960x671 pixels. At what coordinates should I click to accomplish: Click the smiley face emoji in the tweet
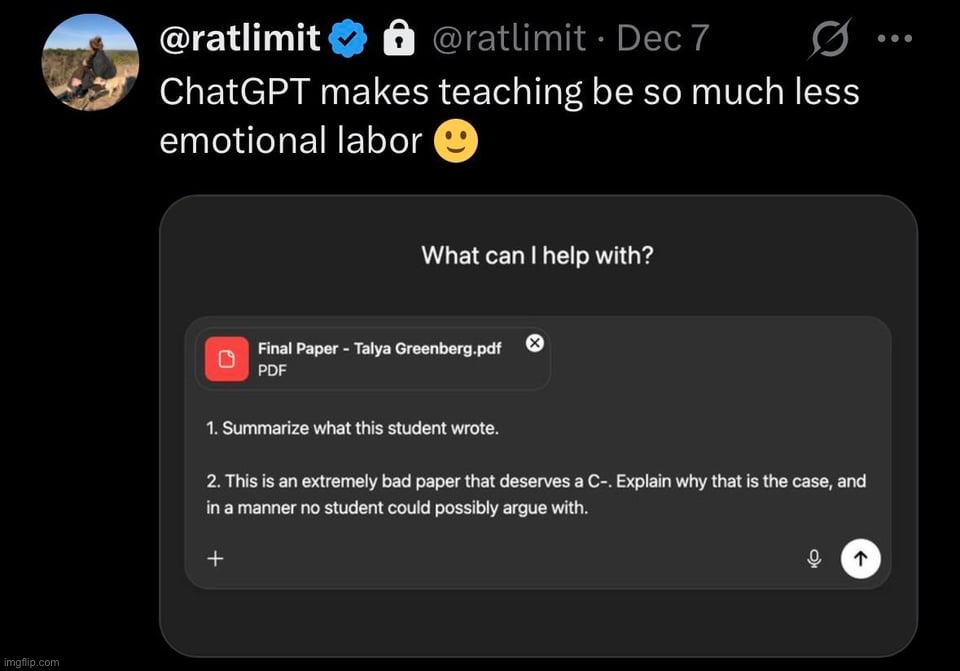point(458,141)
